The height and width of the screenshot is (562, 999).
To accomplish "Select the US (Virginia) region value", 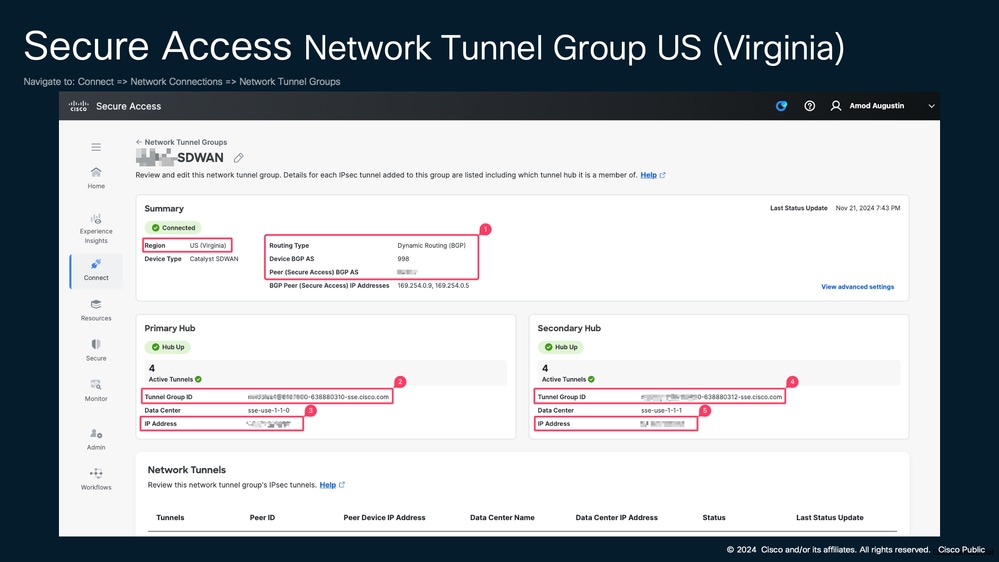I will coord(208,245).
